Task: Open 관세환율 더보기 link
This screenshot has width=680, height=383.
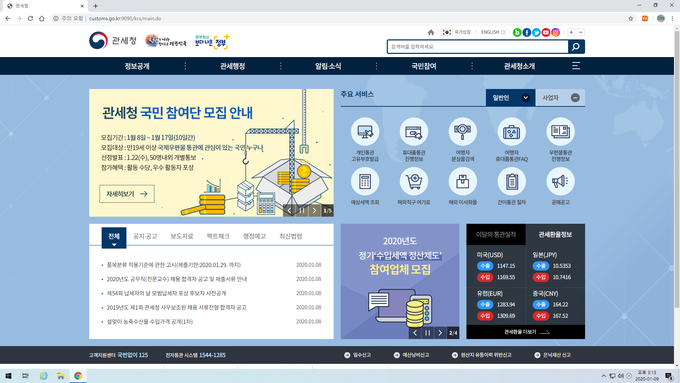Action: [526, 332]
